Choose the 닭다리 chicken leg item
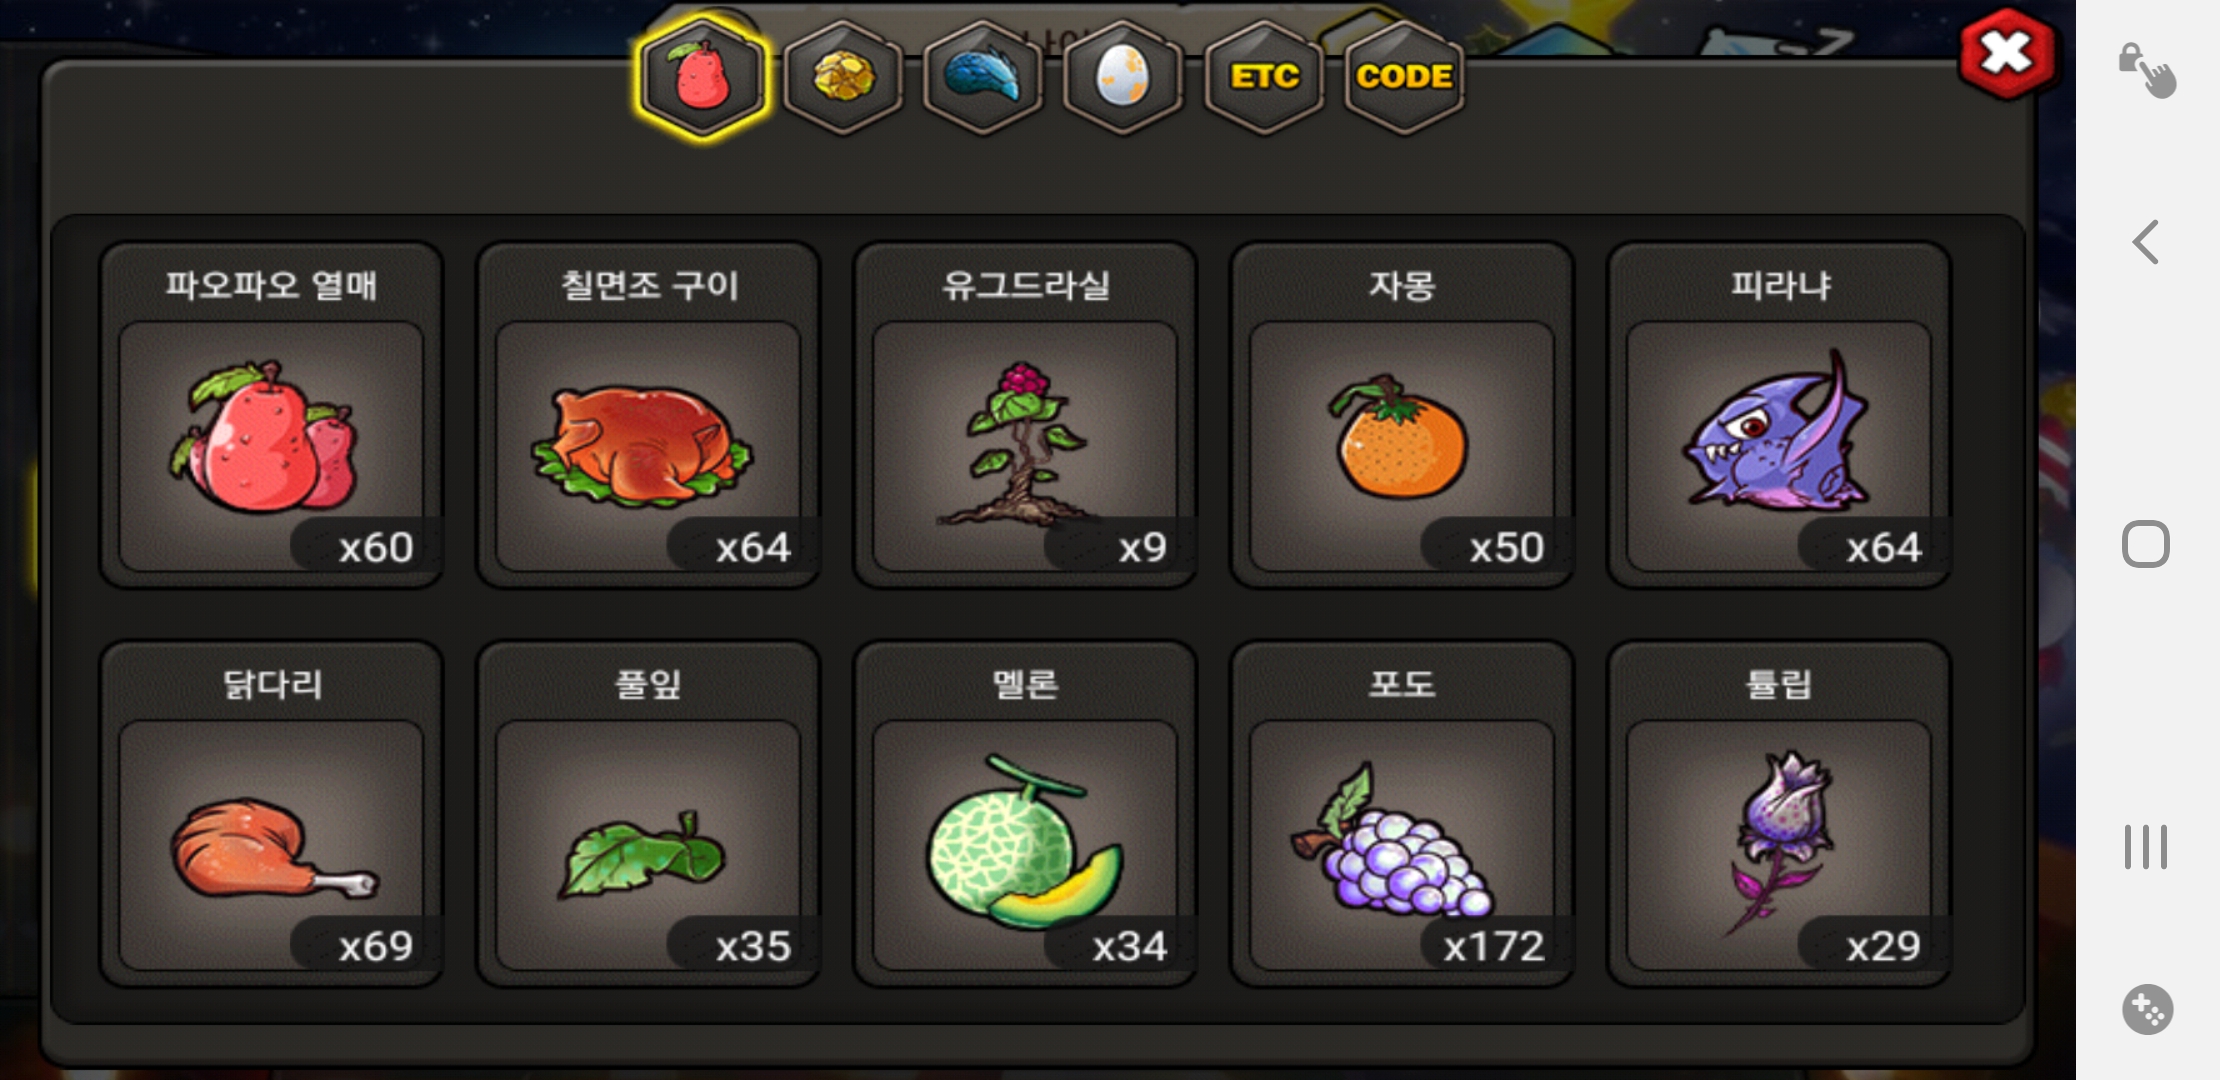 point(271,814)
